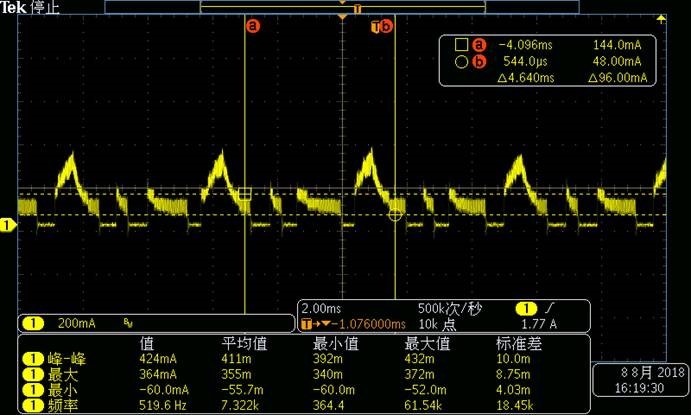
Task: Click the square cursor a symbol in readout
Action: (x=461, y=44)
